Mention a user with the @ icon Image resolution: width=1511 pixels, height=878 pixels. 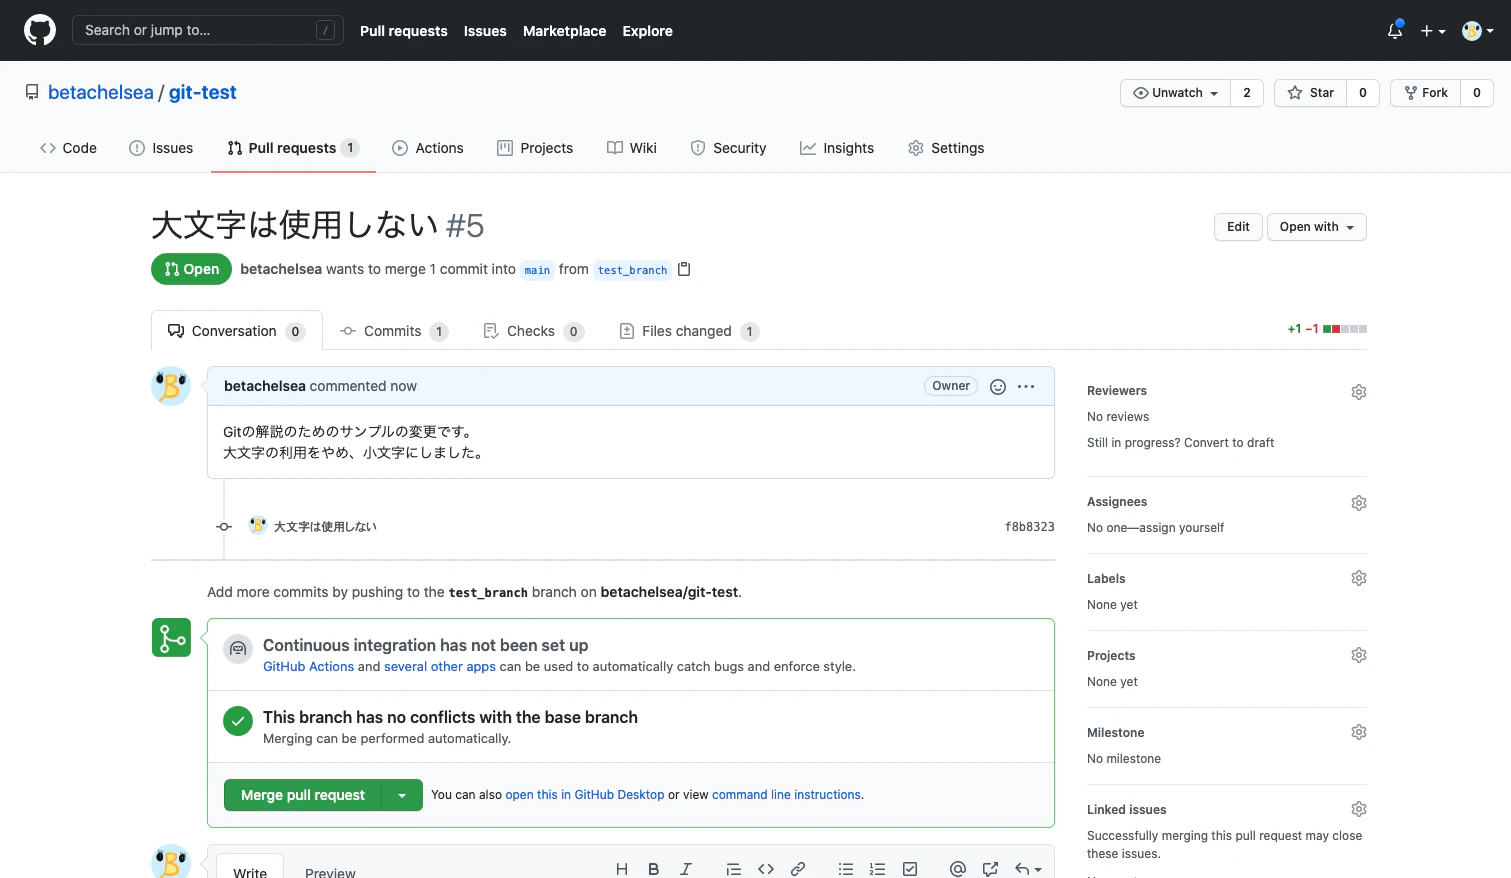click(958, 869)
